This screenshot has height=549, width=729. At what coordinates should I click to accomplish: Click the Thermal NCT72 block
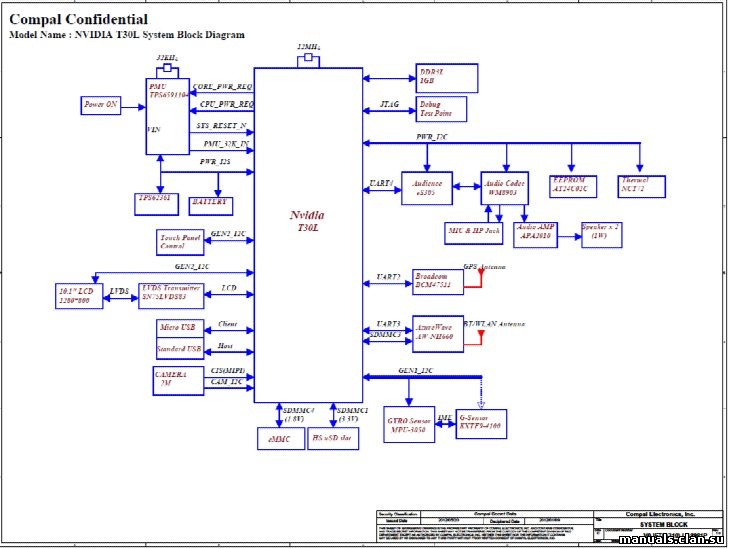[x=642, y=186]
